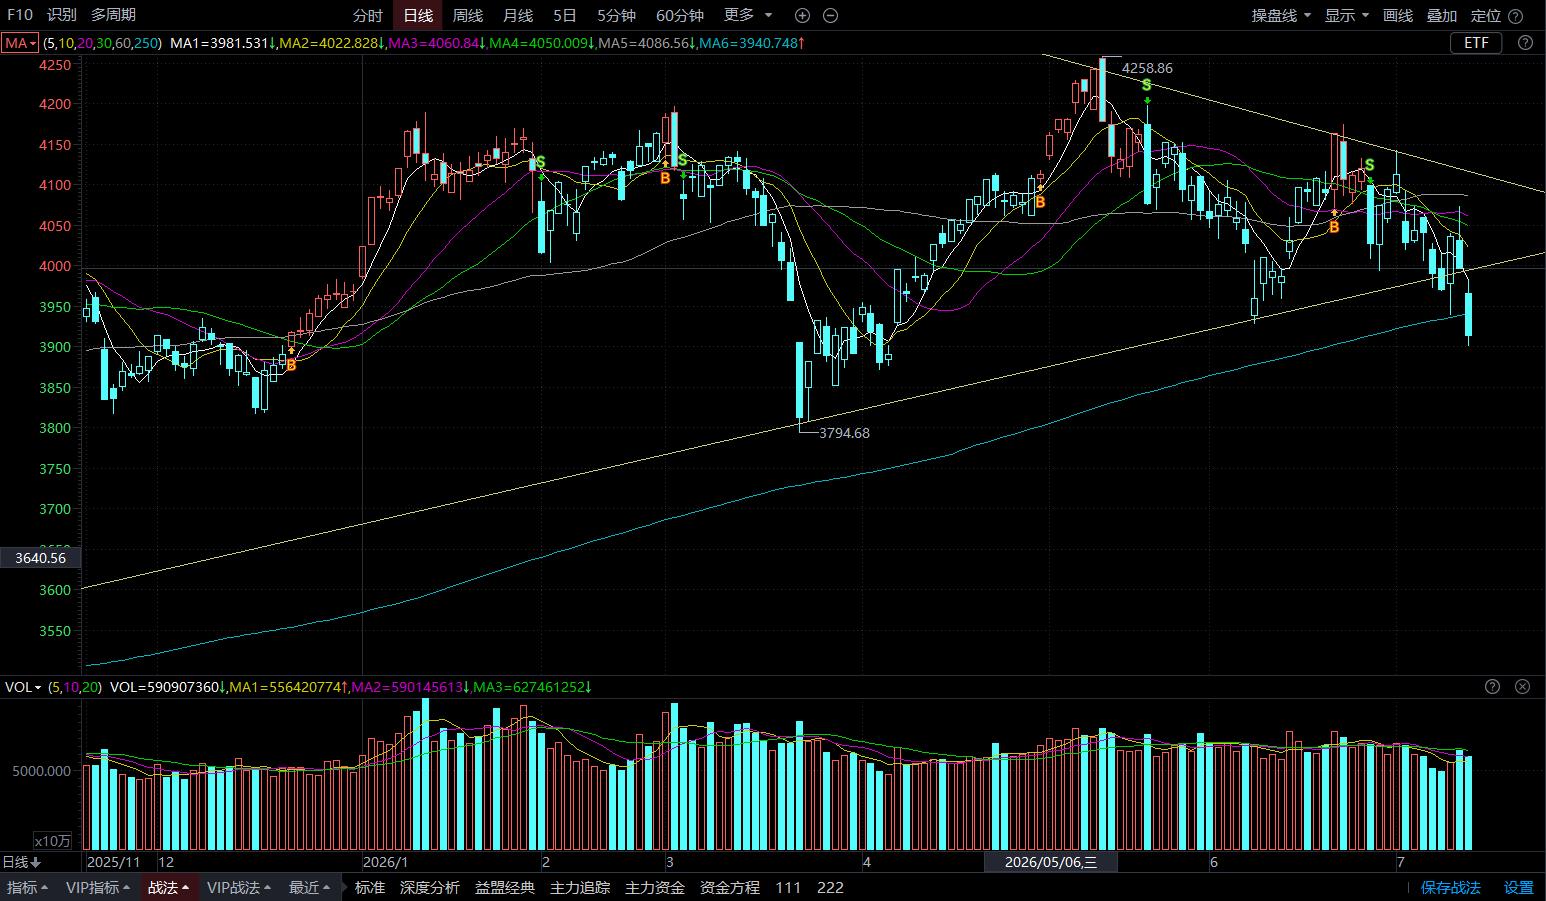The height and width of the screenshot is (901, 1546).
Task: Click the 日线 down arrow icon
Action: tap(36, 862)
